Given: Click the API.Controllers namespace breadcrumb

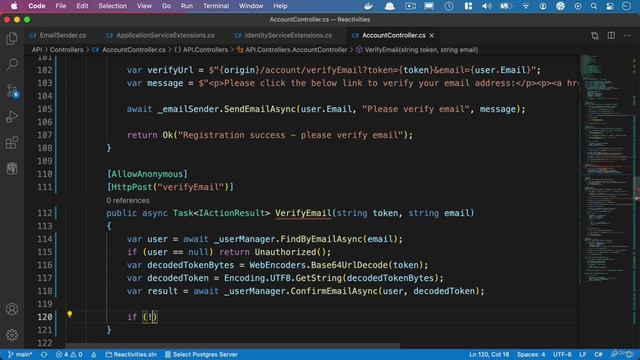Looking at the screenshot, I should [x=201, y=50].
